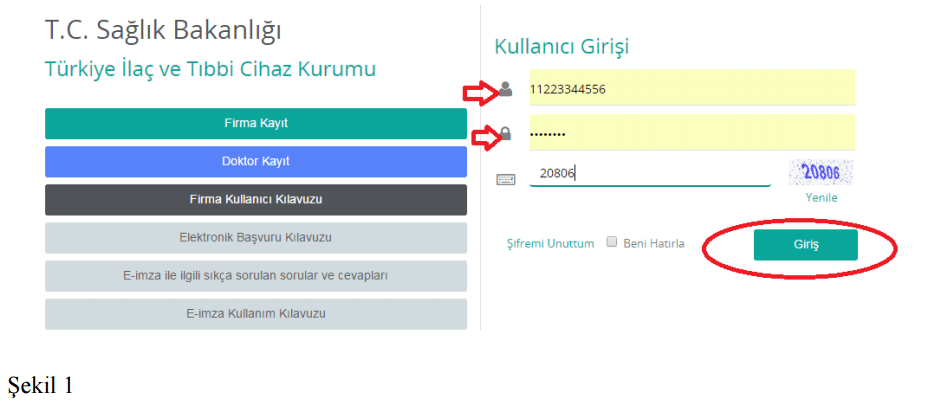925x411 pixels.
Task: Open E-imza Kullanım Kılavuzu
Action: coord(255,314)
